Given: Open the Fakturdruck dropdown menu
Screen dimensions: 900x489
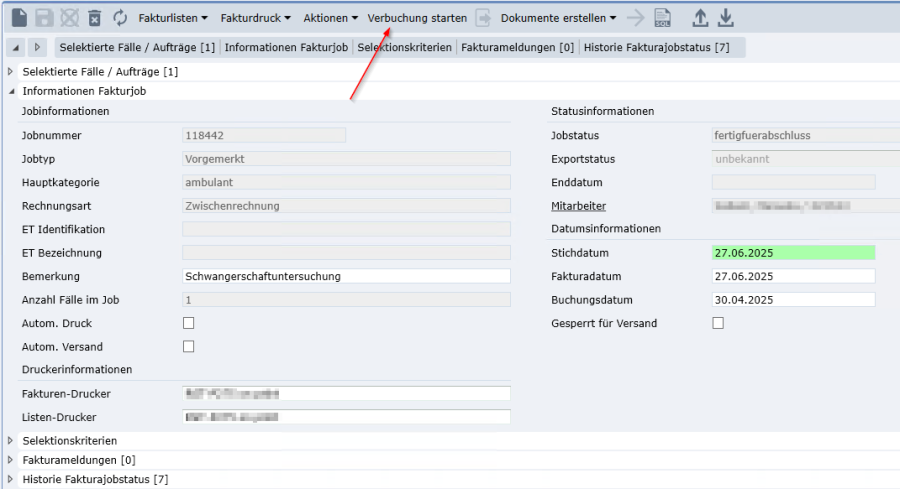Looking at the screenshot, I should 255,18.
